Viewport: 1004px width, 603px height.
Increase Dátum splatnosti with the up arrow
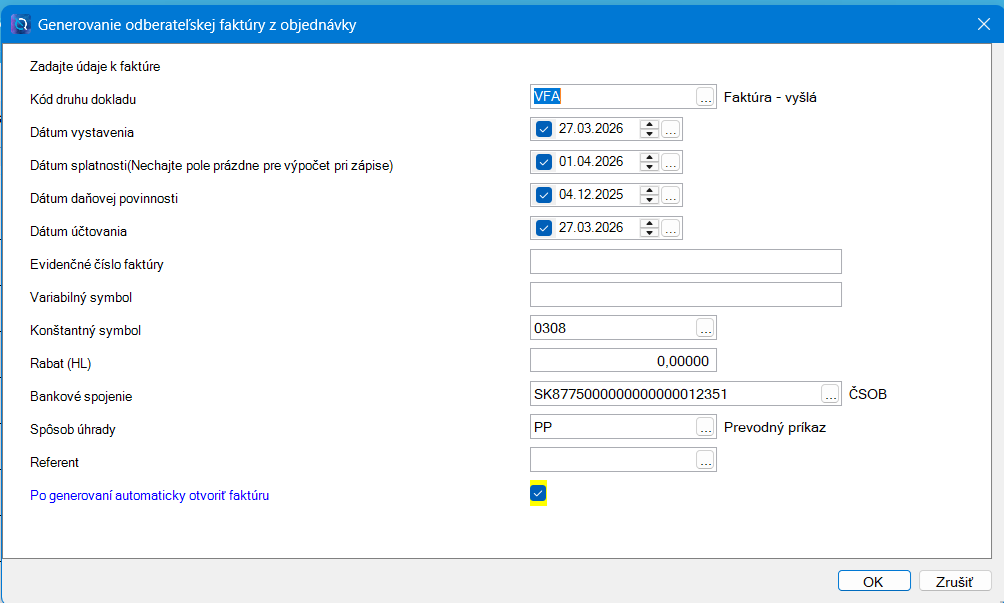pos(650,158)
